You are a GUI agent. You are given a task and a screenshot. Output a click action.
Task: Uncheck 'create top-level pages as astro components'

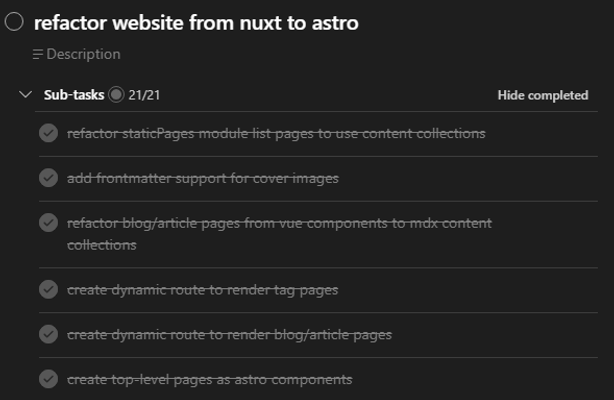tap(48, 379)
